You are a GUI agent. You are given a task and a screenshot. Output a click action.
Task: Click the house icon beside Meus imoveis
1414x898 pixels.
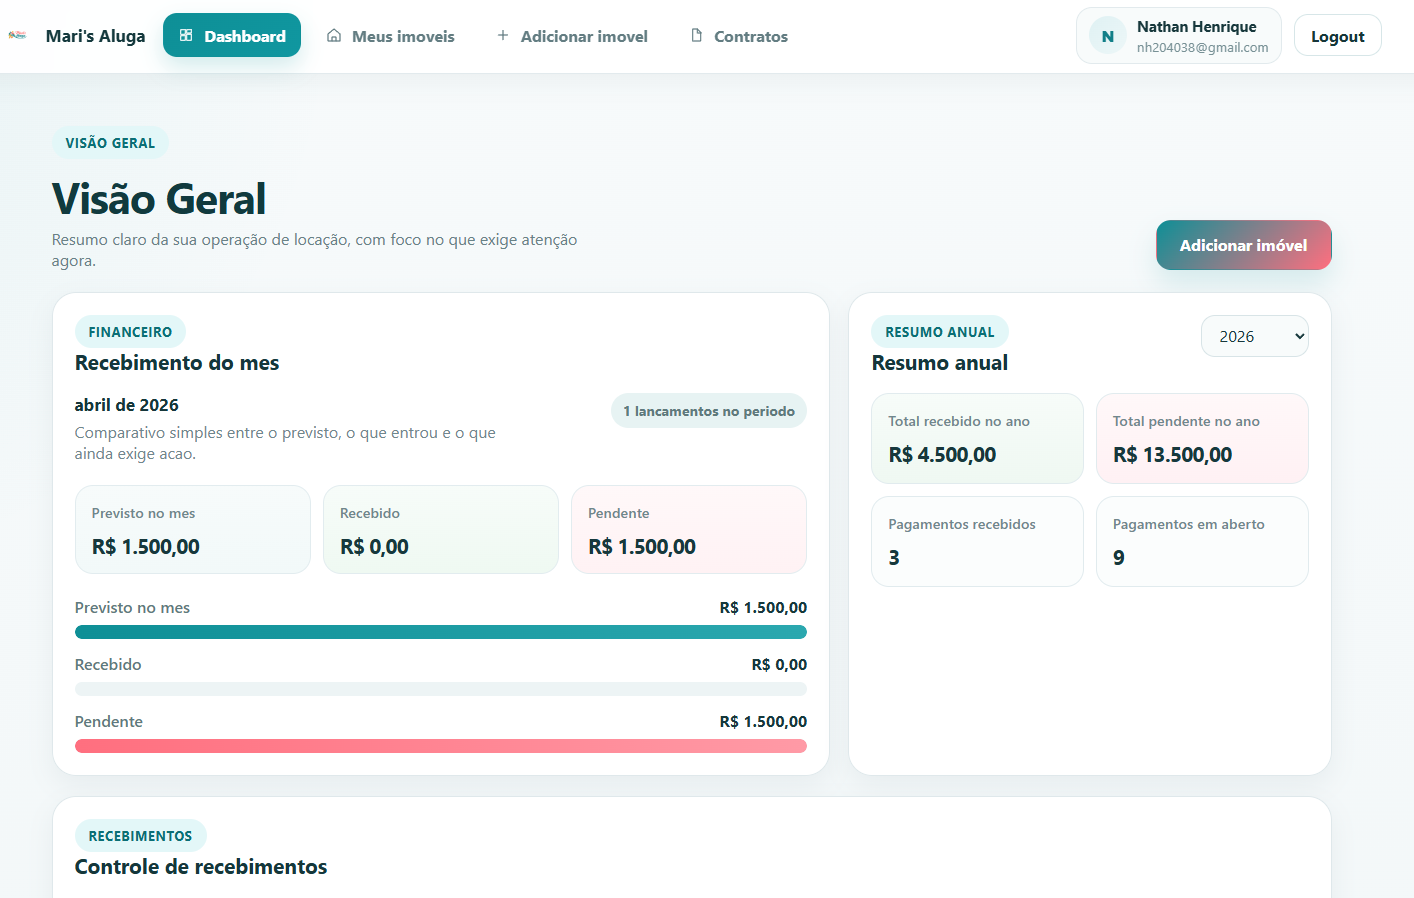click(334, 35)
